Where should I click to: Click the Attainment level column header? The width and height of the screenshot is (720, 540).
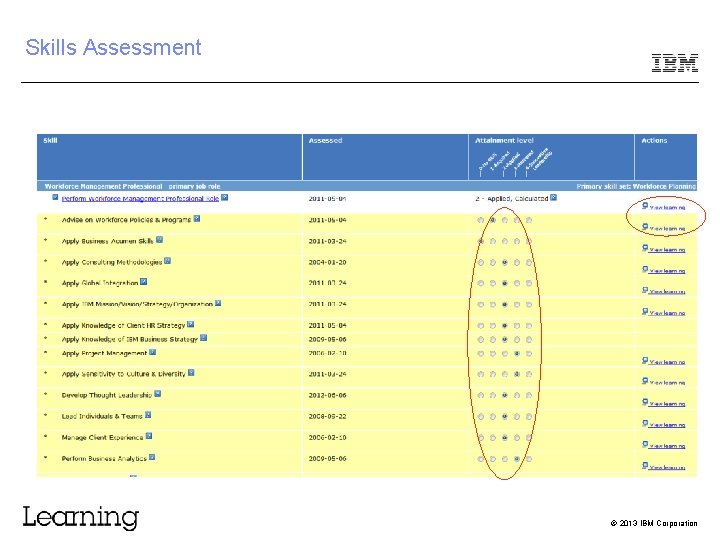pyautogui.click(x=551, y=157)
